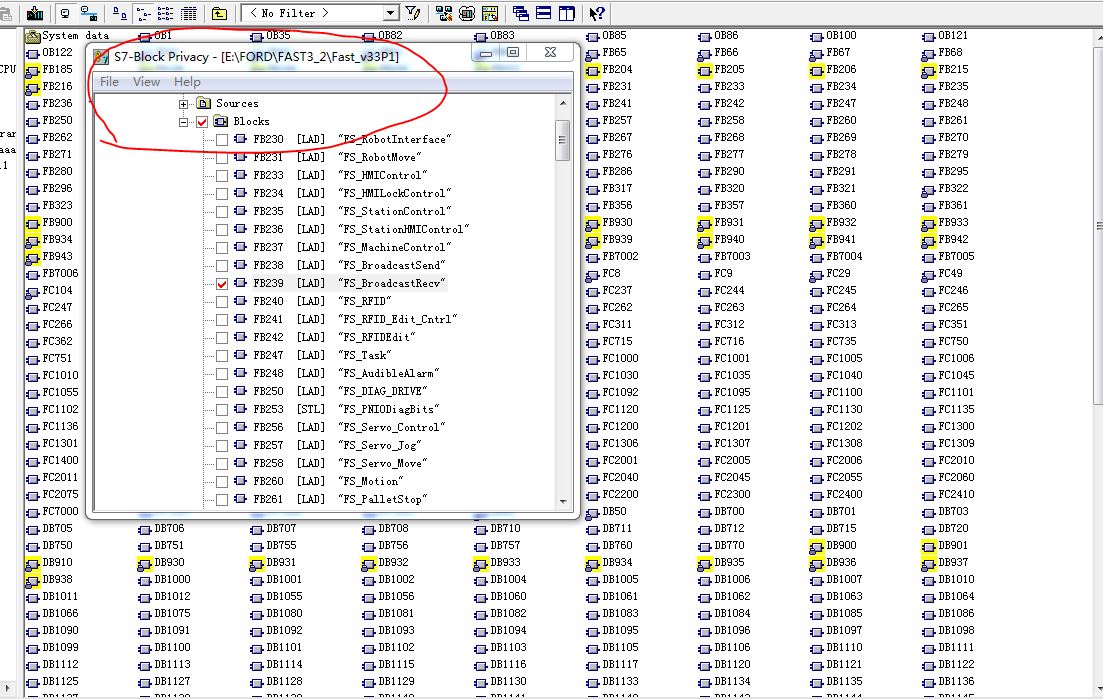Click the block list scrollbar thumb
Screen dimensions: 1103x699
562,140
